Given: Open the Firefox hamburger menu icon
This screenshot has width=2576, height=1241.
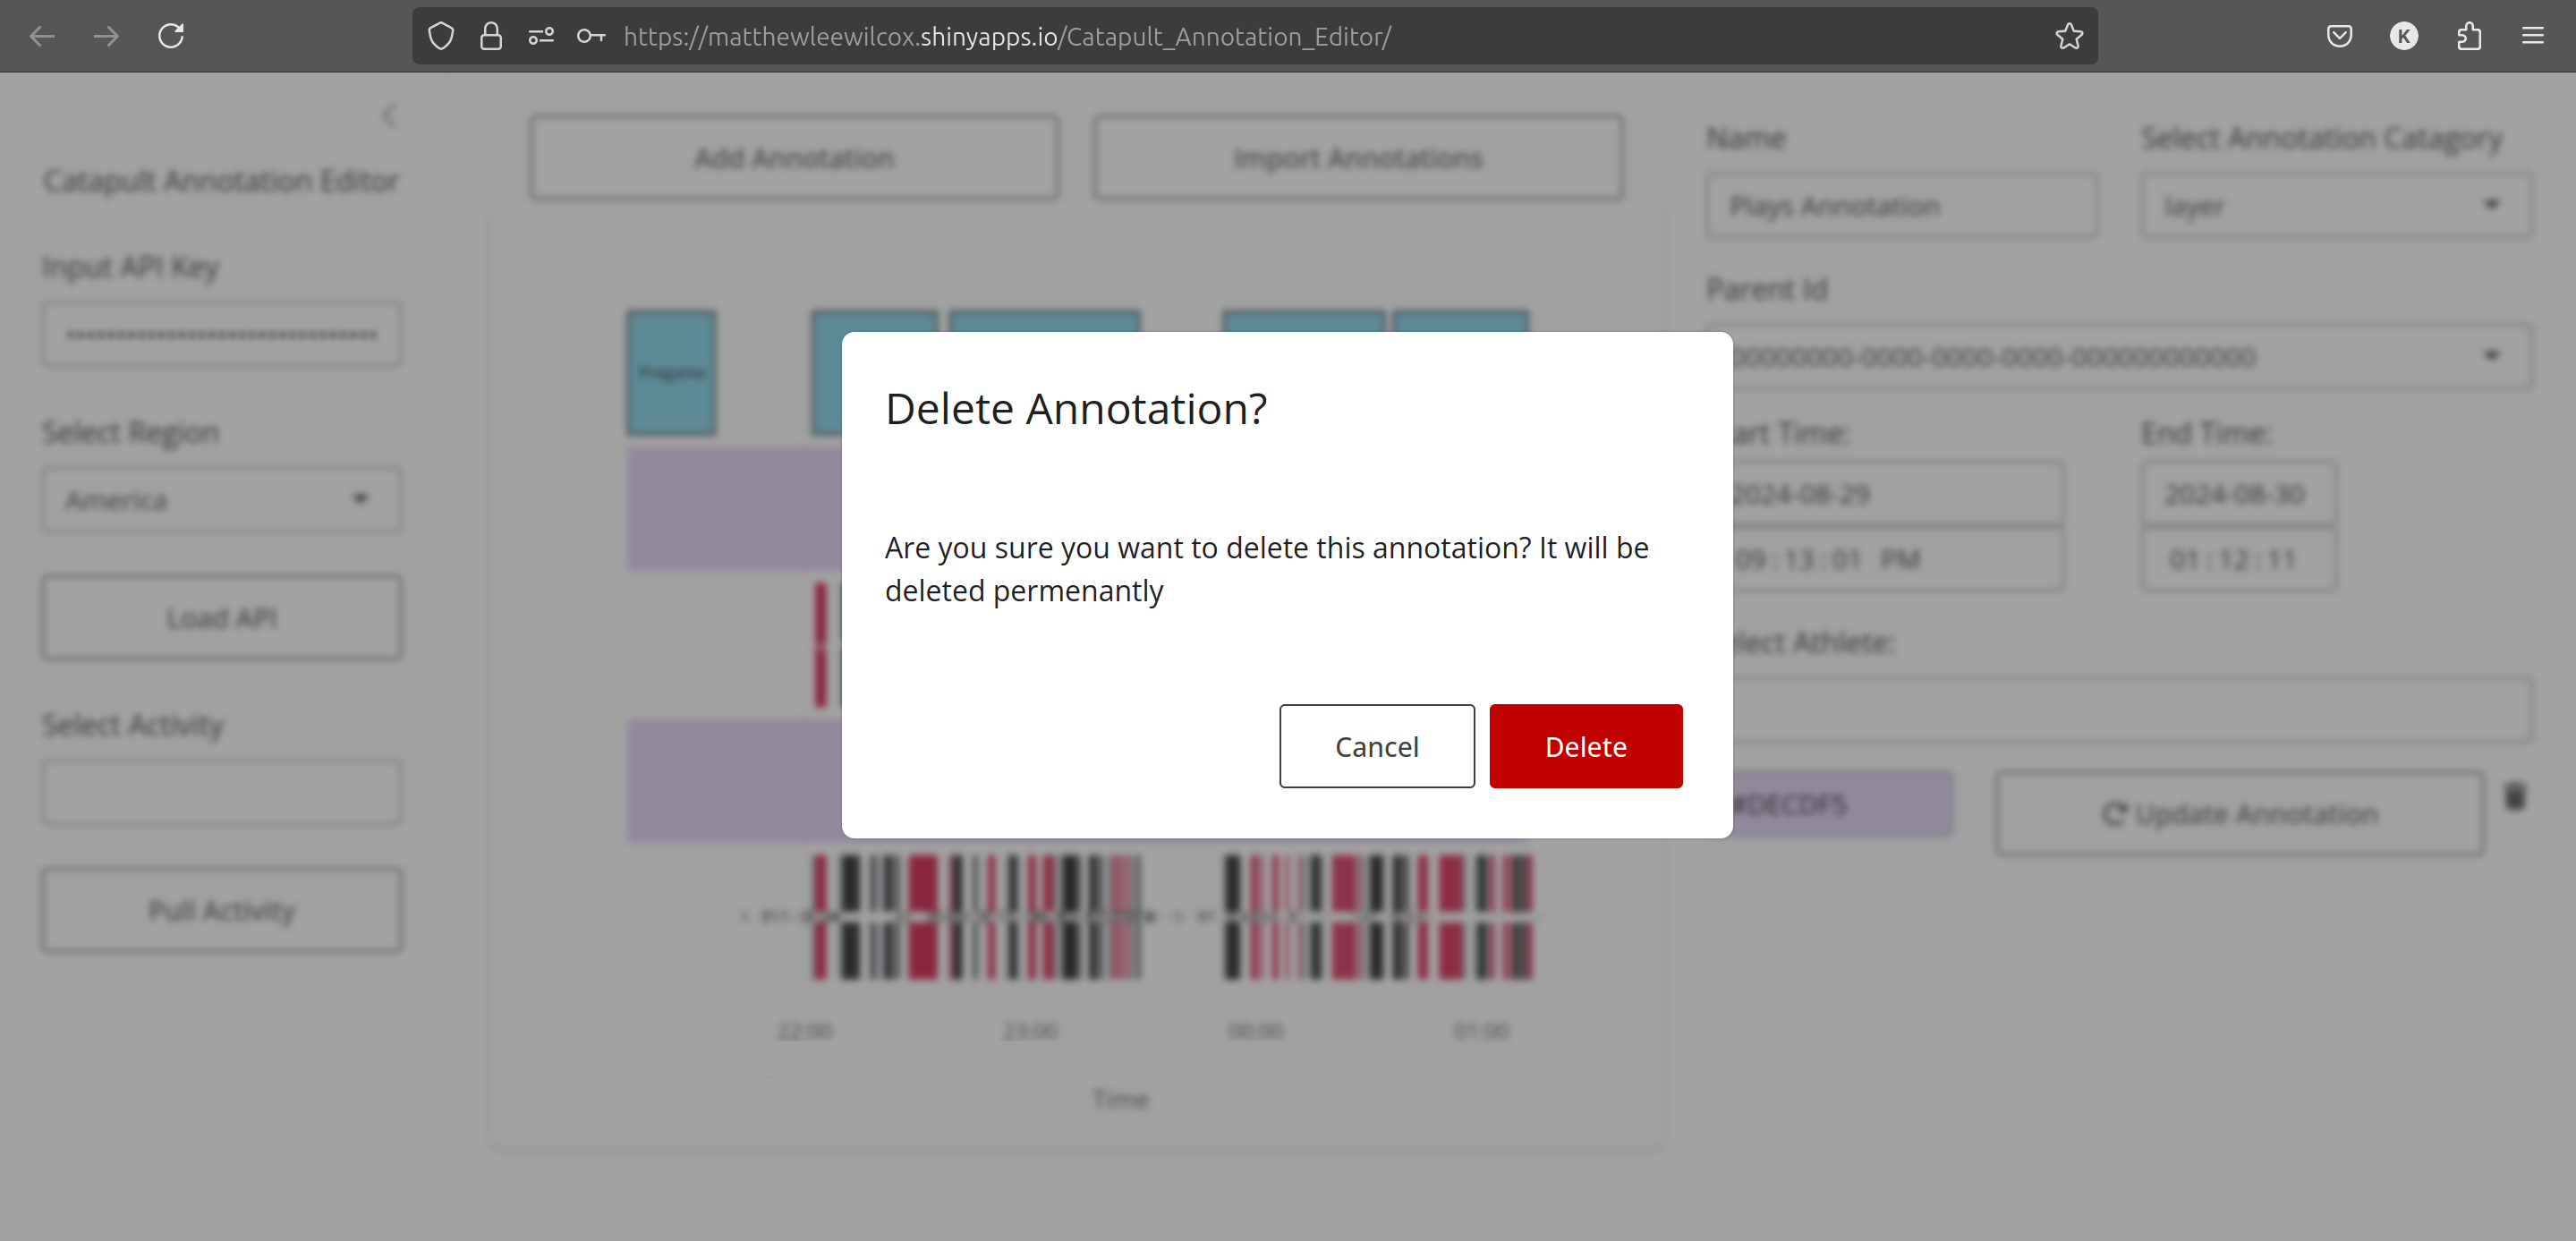Looking at the screenshot, I should [2534, 36].
